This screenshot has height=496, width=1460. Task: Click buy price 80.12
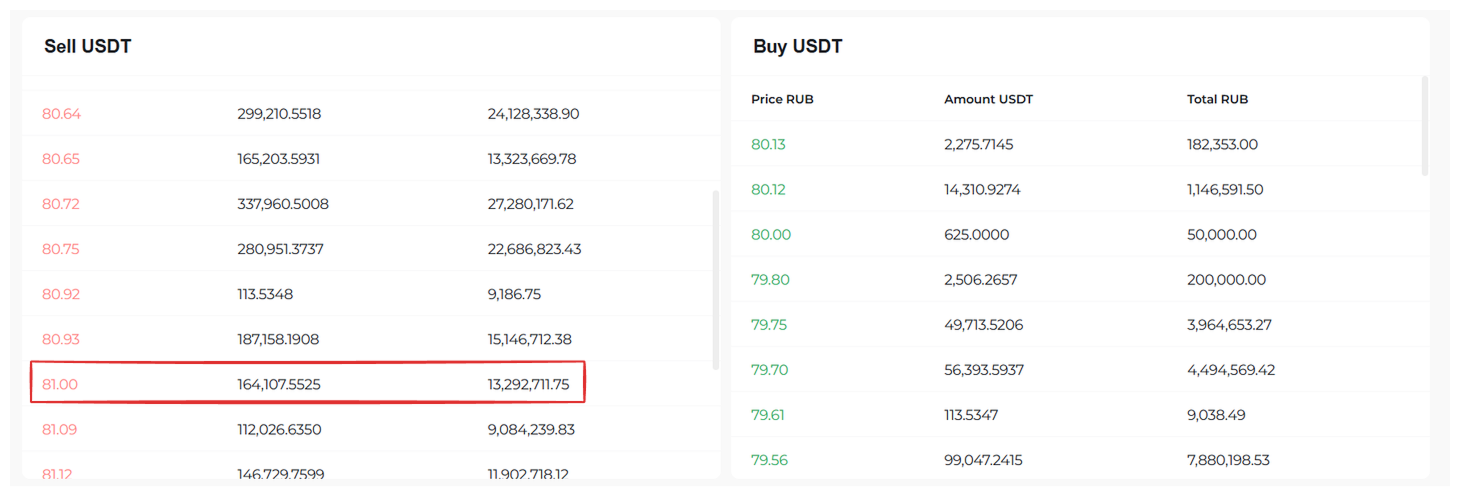pyautogui.click(x=768, y=189)
